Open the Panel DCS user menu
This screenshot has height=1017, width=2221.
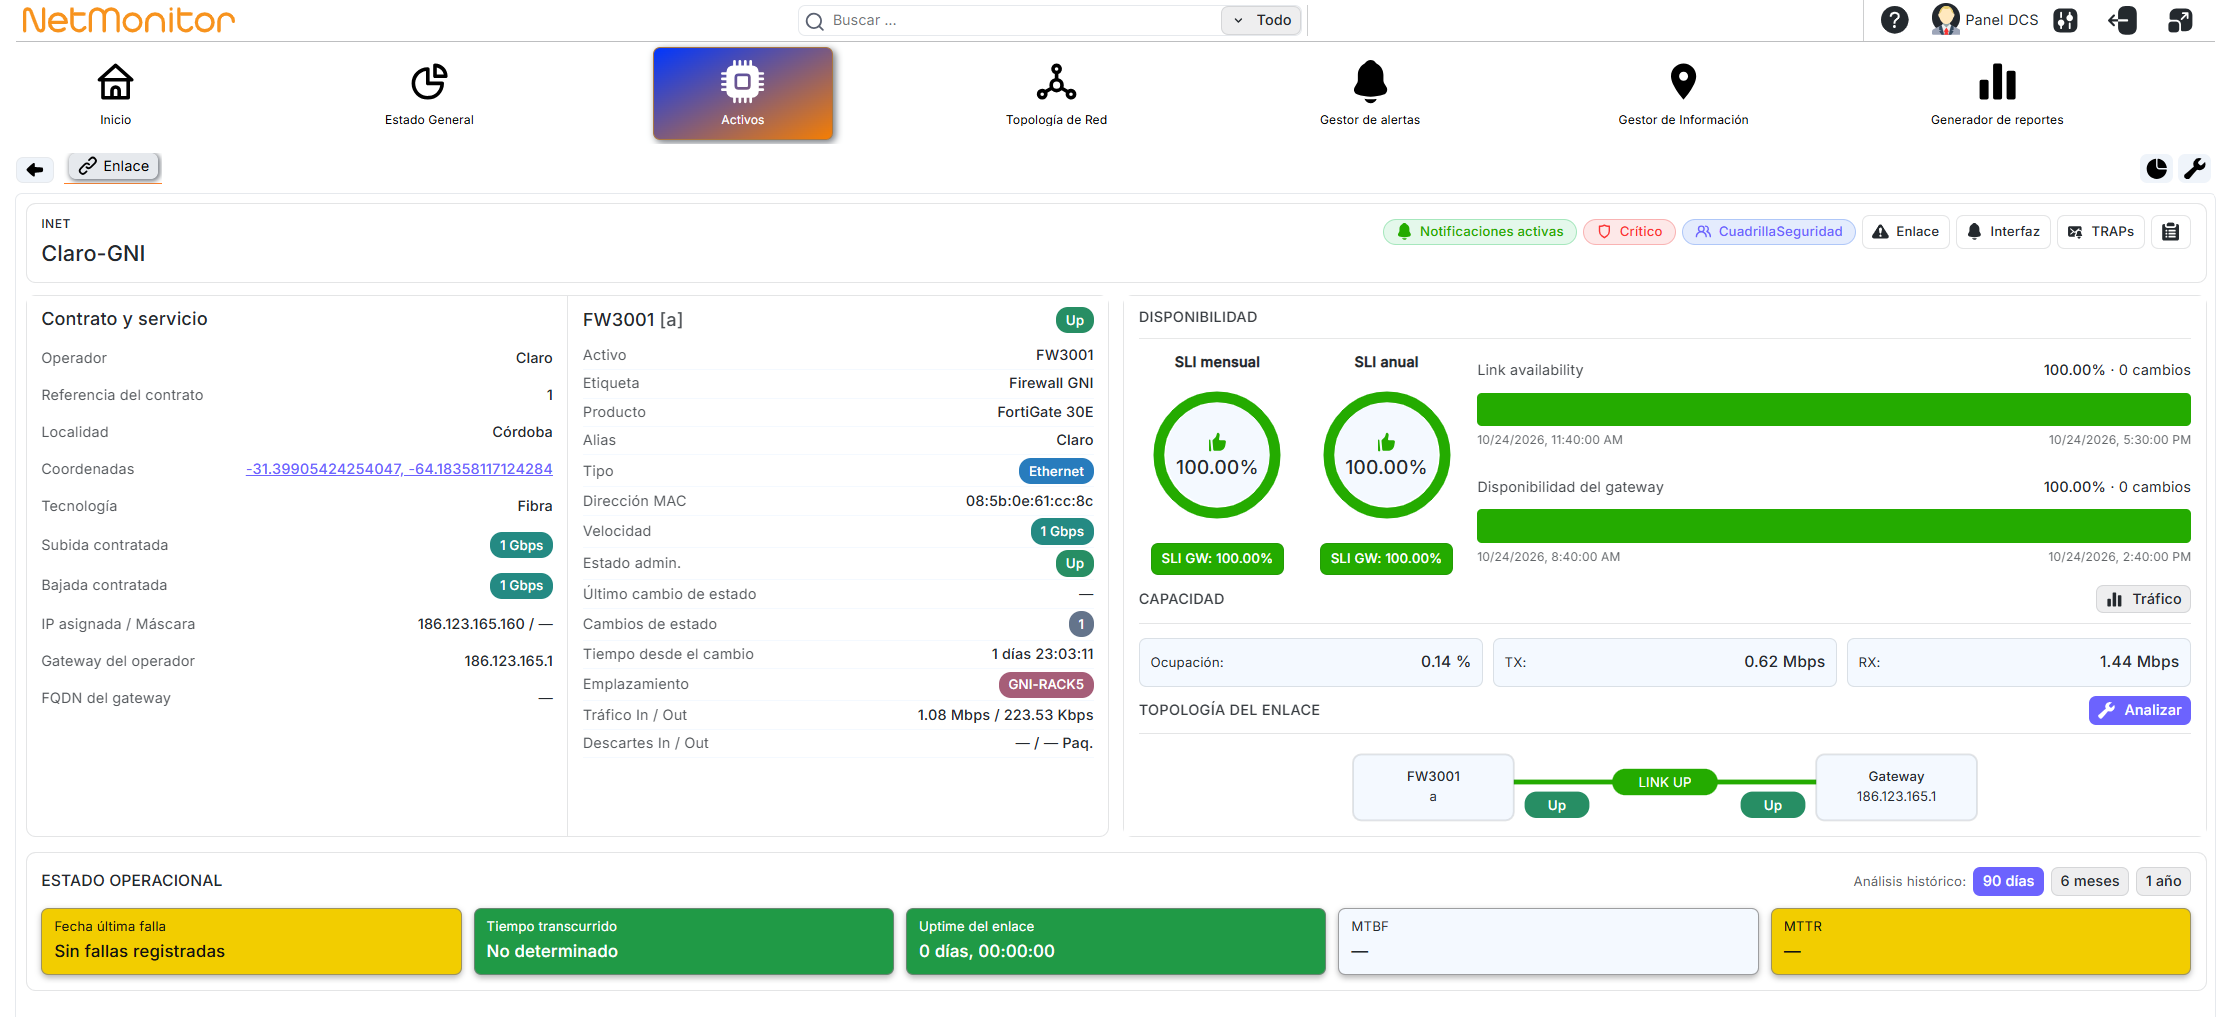point(1985,20)
